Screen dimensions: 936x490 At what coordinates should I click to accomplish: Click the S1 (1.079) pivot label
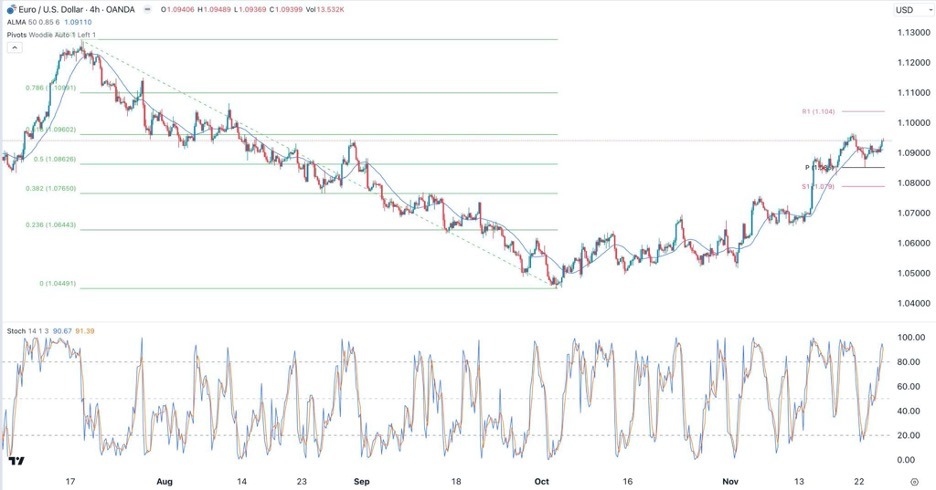(818, 187)
